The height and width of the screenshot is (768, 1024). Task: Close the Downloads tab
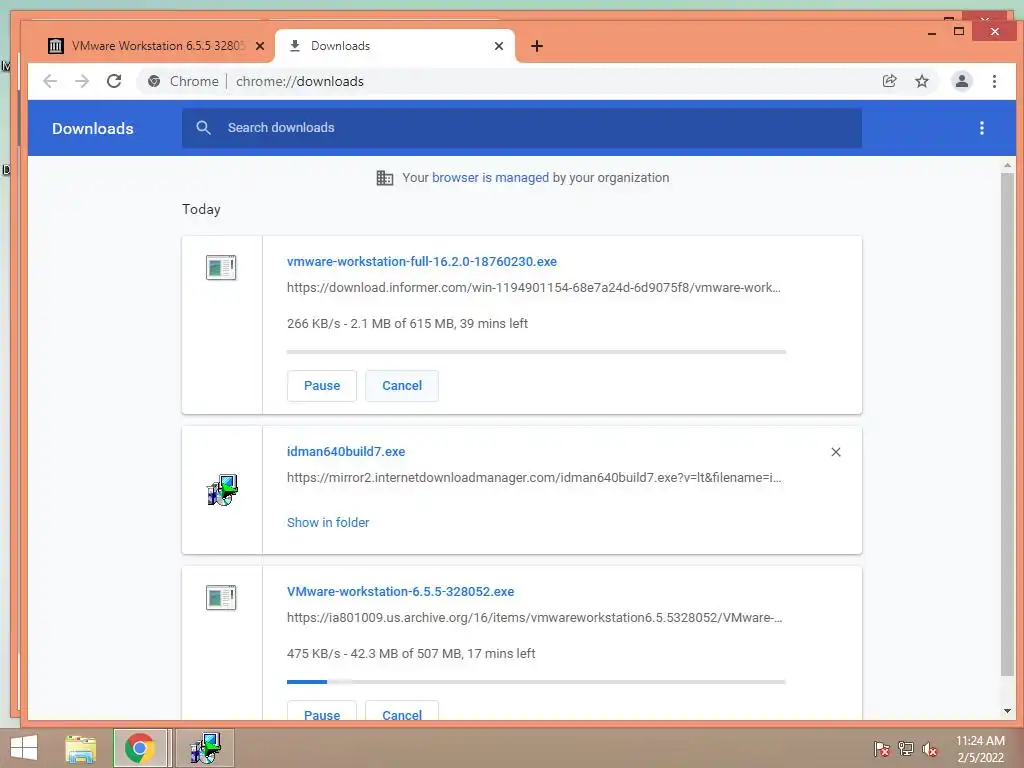499,46
